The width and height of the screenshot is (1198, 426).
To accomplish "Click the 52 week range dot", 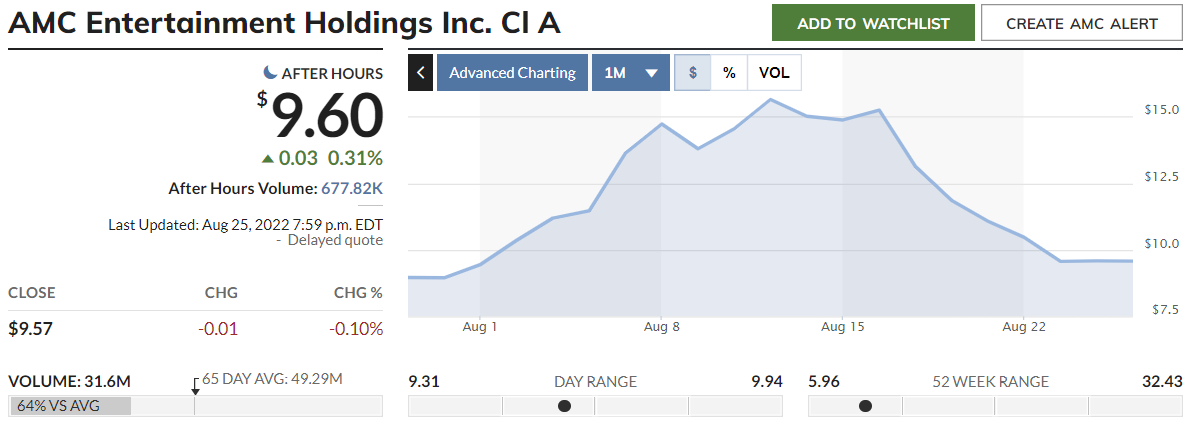I will [865, 406].
